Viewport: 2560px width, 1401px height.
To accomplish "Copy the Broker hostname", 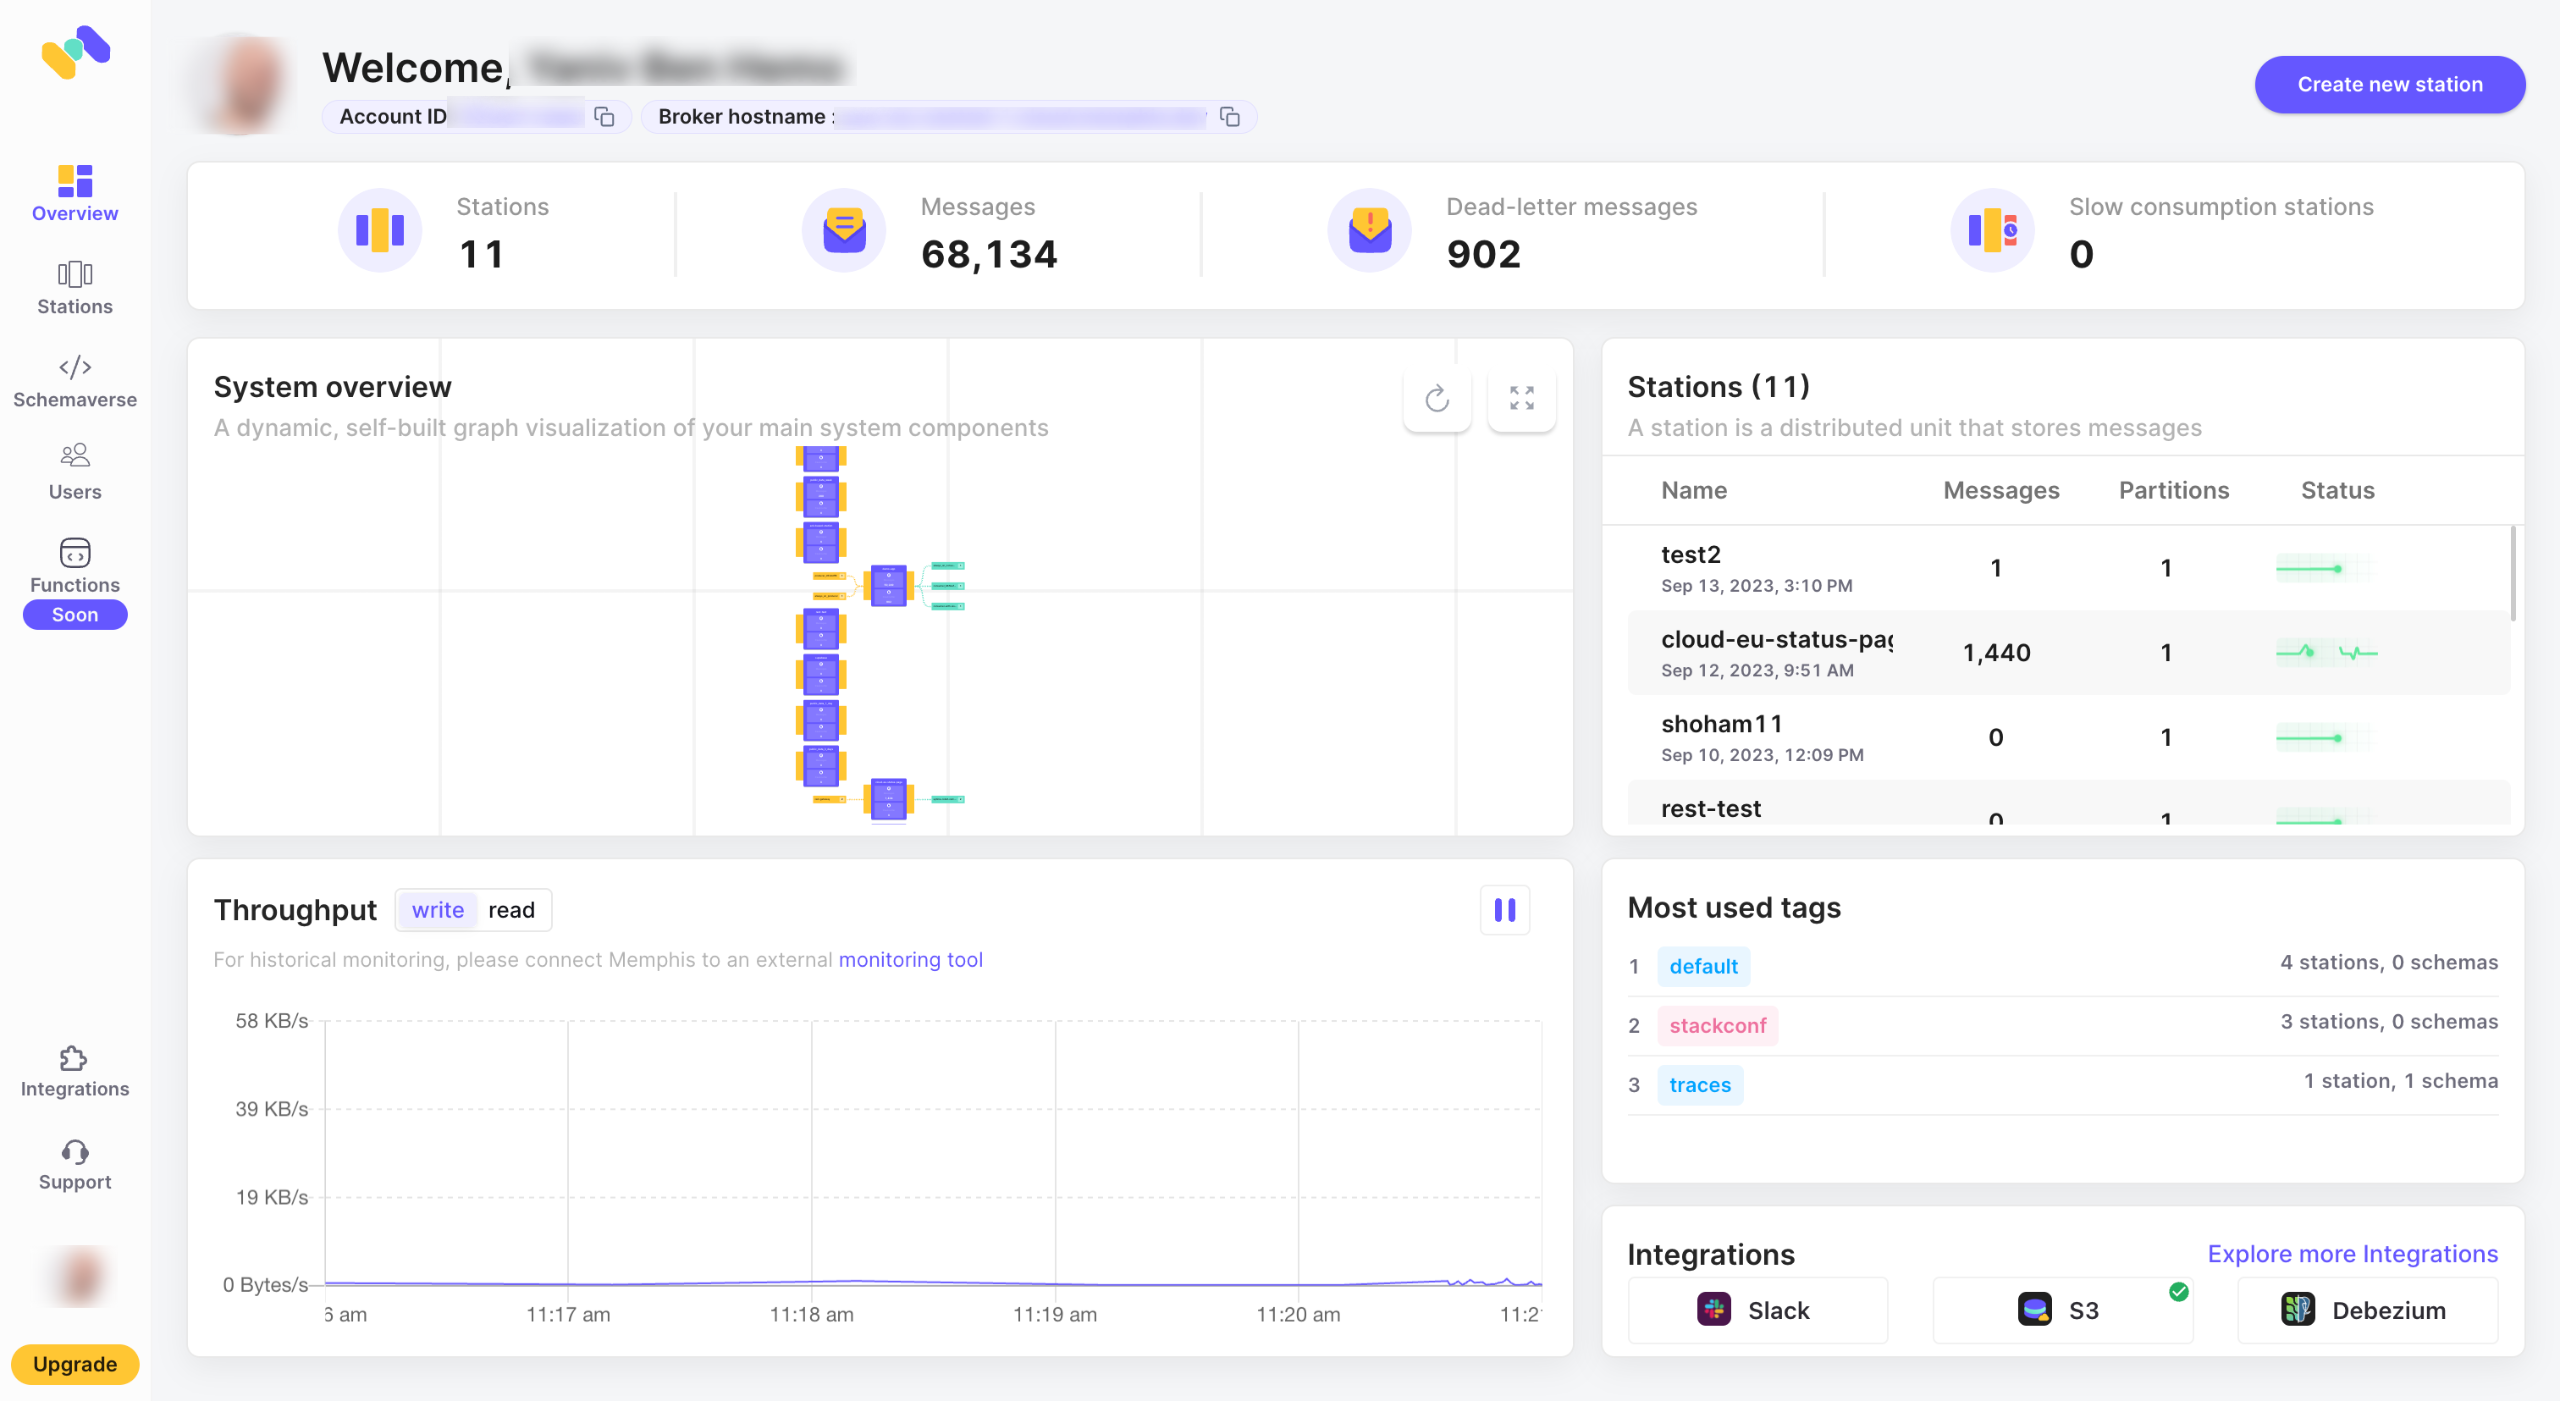I will click(x=1230, y=117).
